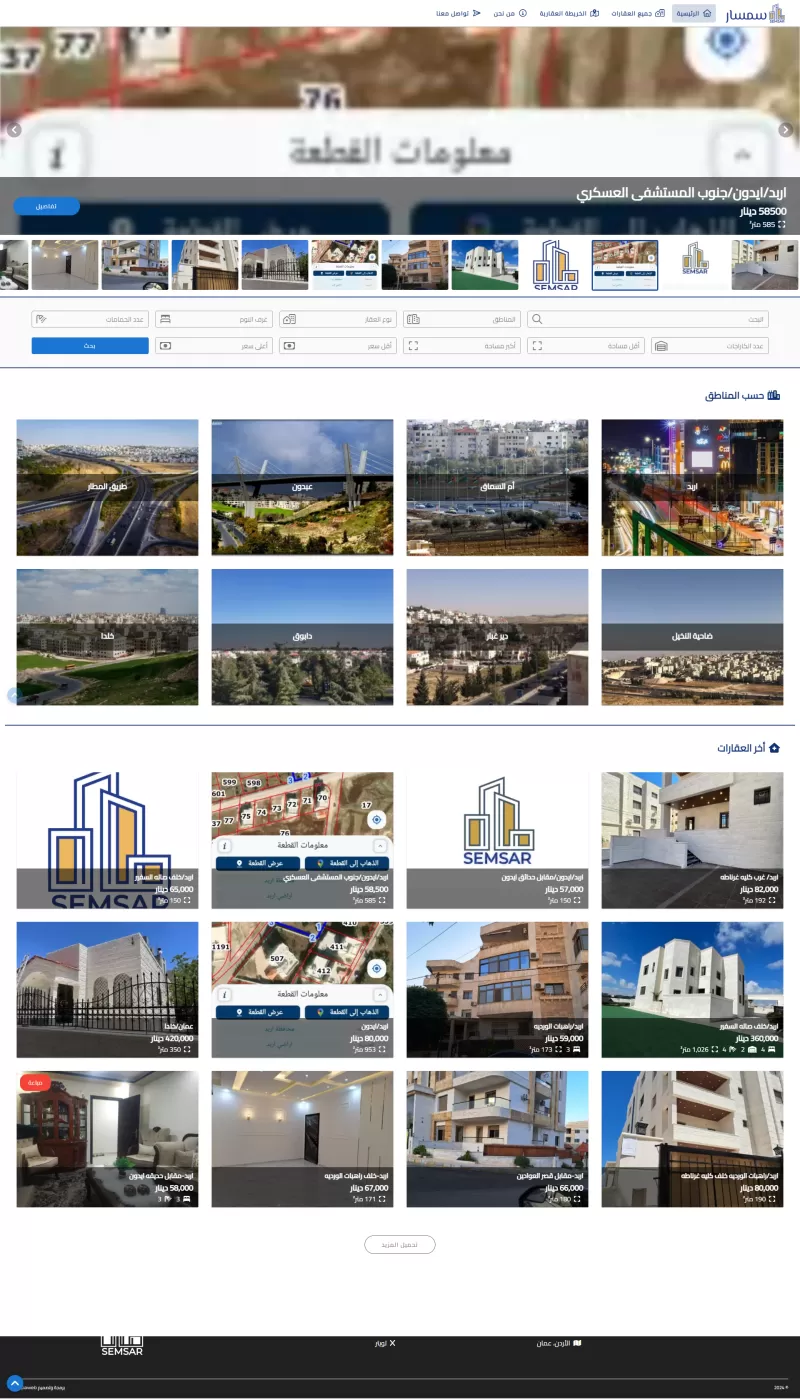Click the تفاصيل details button on the slider

pyautogui.click(x=46, y=206)
